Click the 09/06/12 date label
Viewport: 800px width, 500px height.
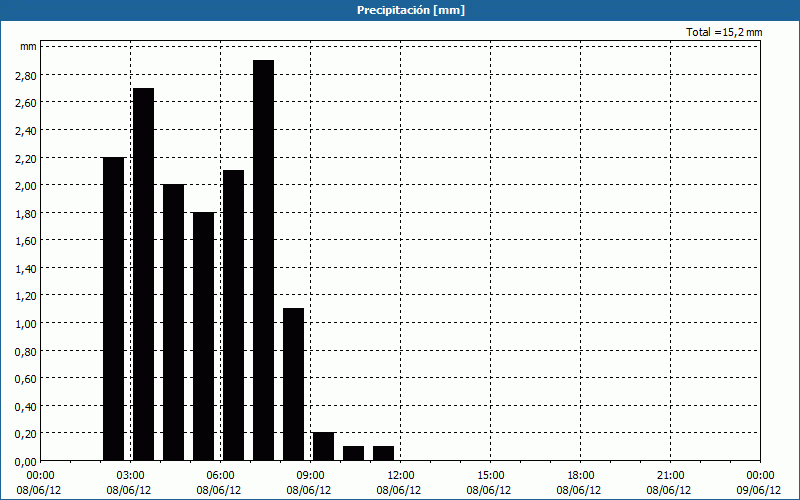click(759, 490)
